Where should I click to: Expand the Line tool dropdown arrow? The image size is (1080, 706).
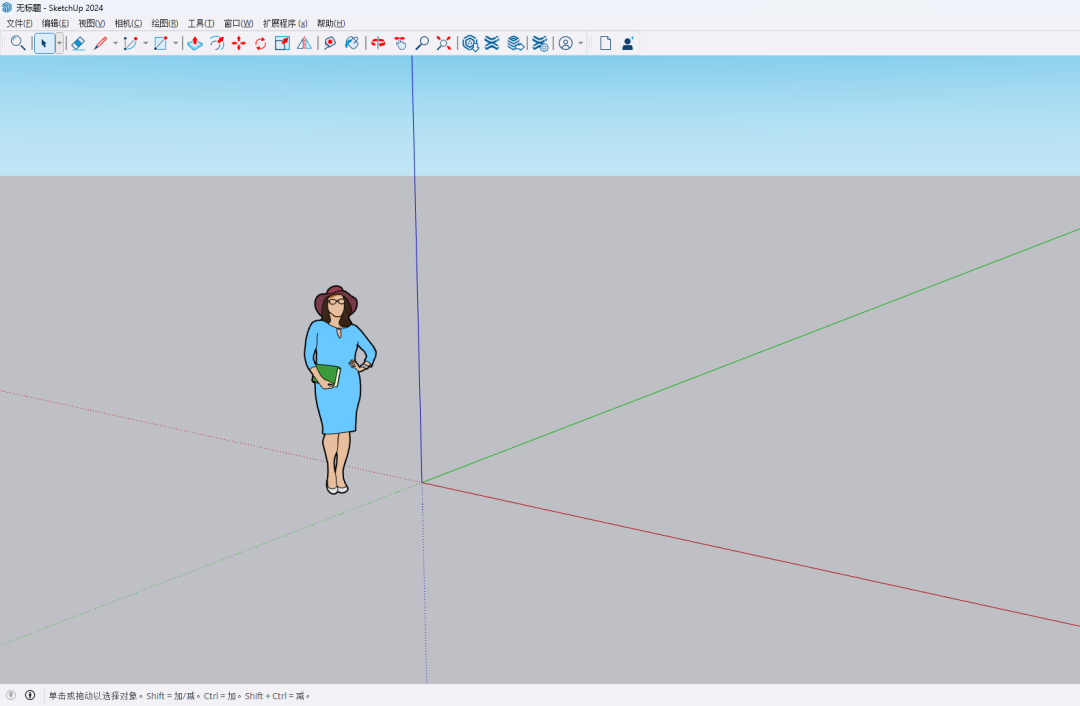(x=115, y=43)
